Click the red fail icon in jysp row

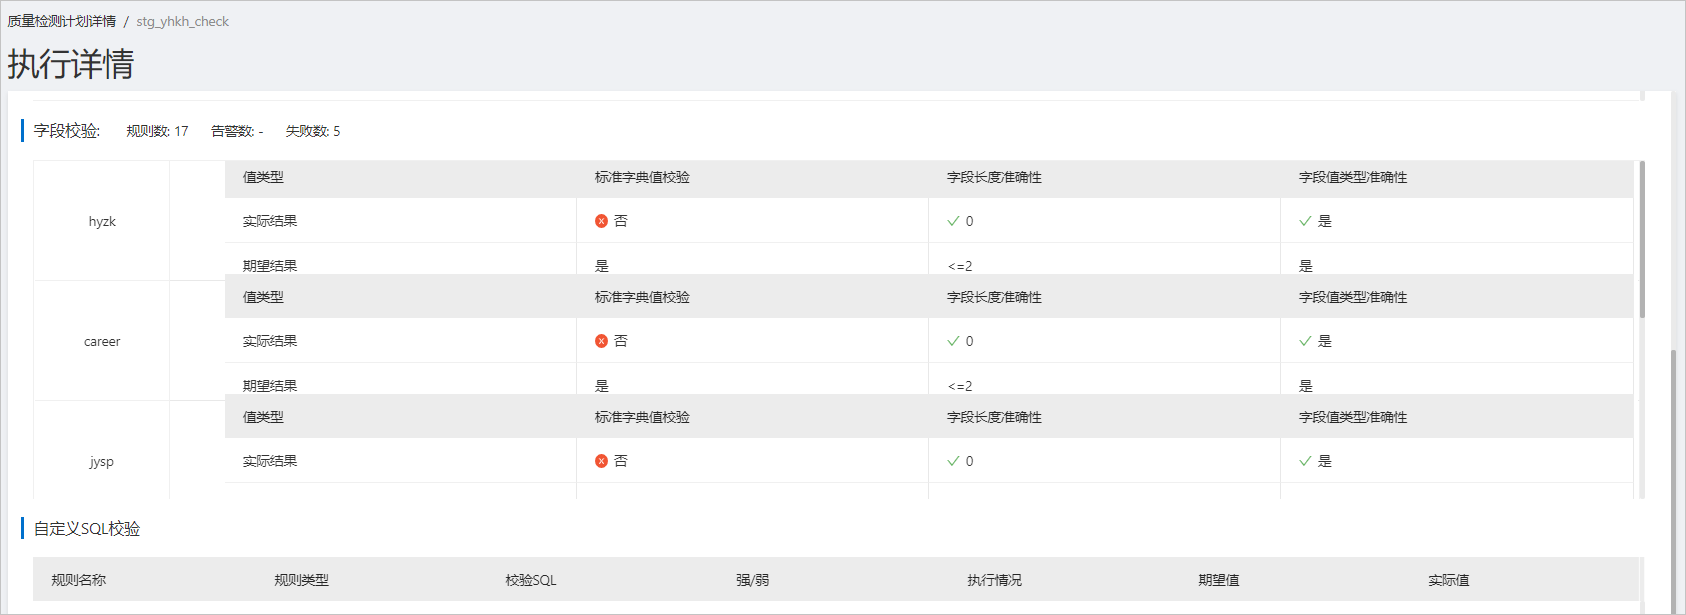(x=601, y=461)
